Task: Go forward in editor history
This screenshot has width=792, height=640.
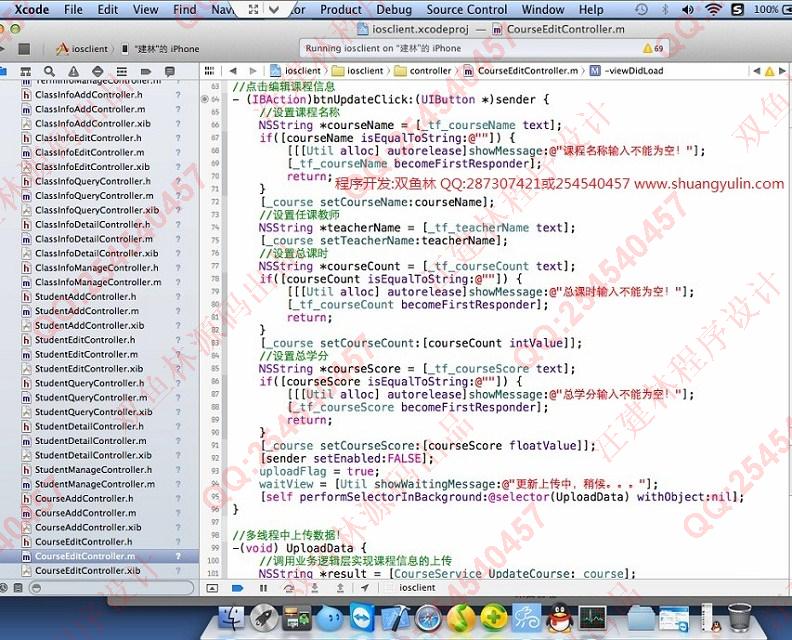Action: coord(253,71)
